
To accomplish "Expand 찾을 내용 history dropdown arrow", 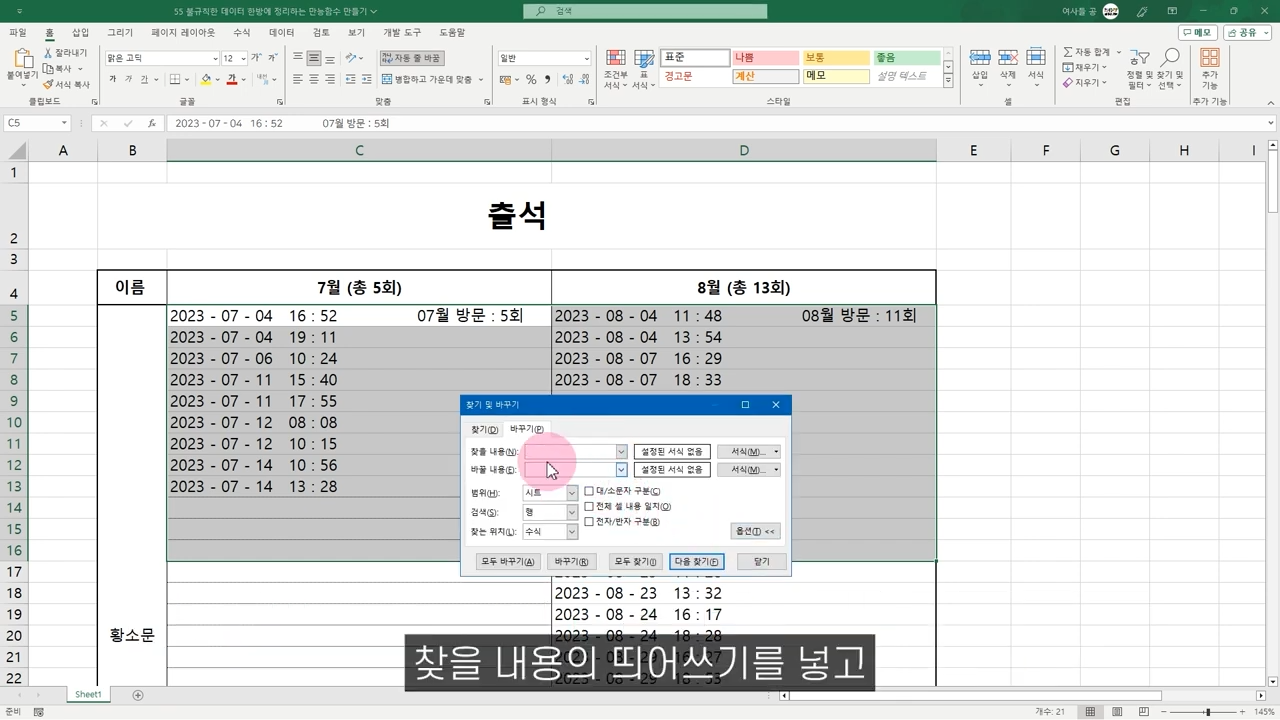I will (x=621, y=452).
